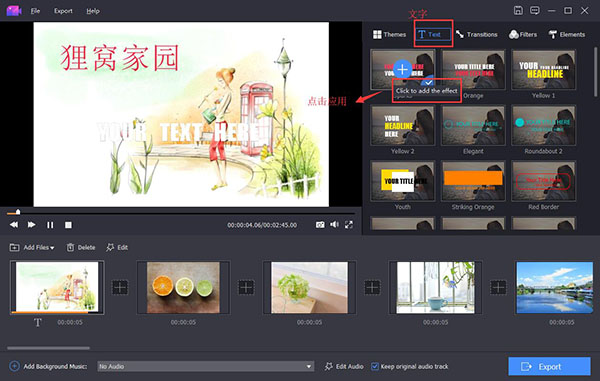Screen dimensions: 600x381
Task: Click the rewind playback button
Action: pyautogui.click(x=14, y=225)
